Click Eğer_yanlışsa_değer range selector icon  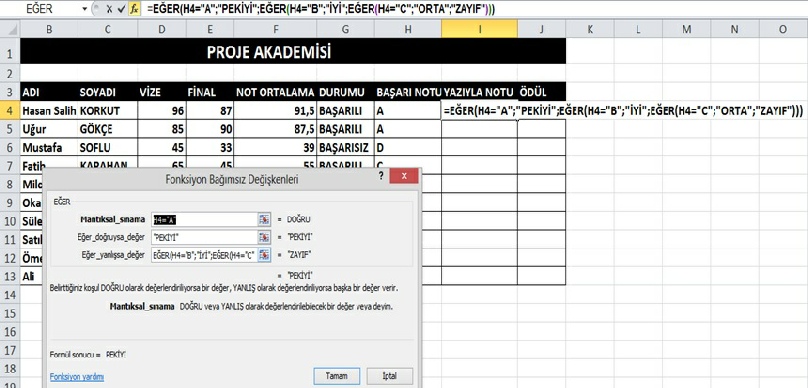tap(264, 255)
